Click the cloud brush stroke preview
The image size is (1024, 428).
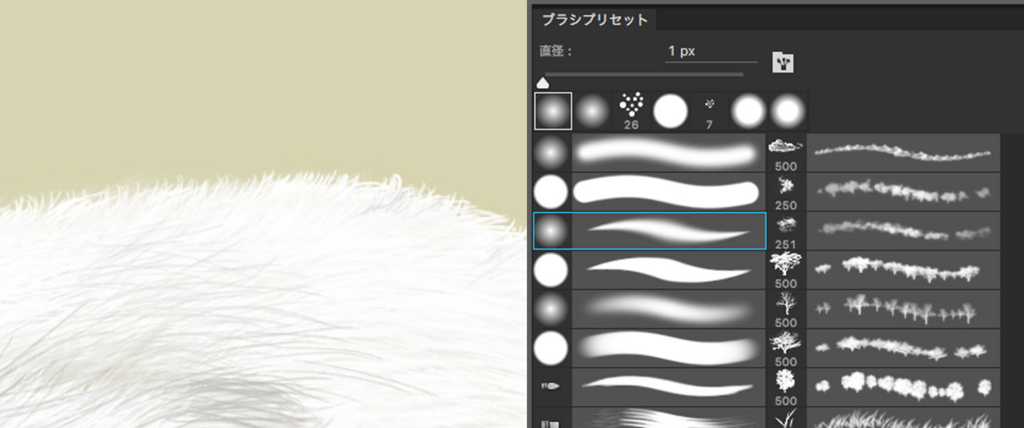[x=904, y=153]
